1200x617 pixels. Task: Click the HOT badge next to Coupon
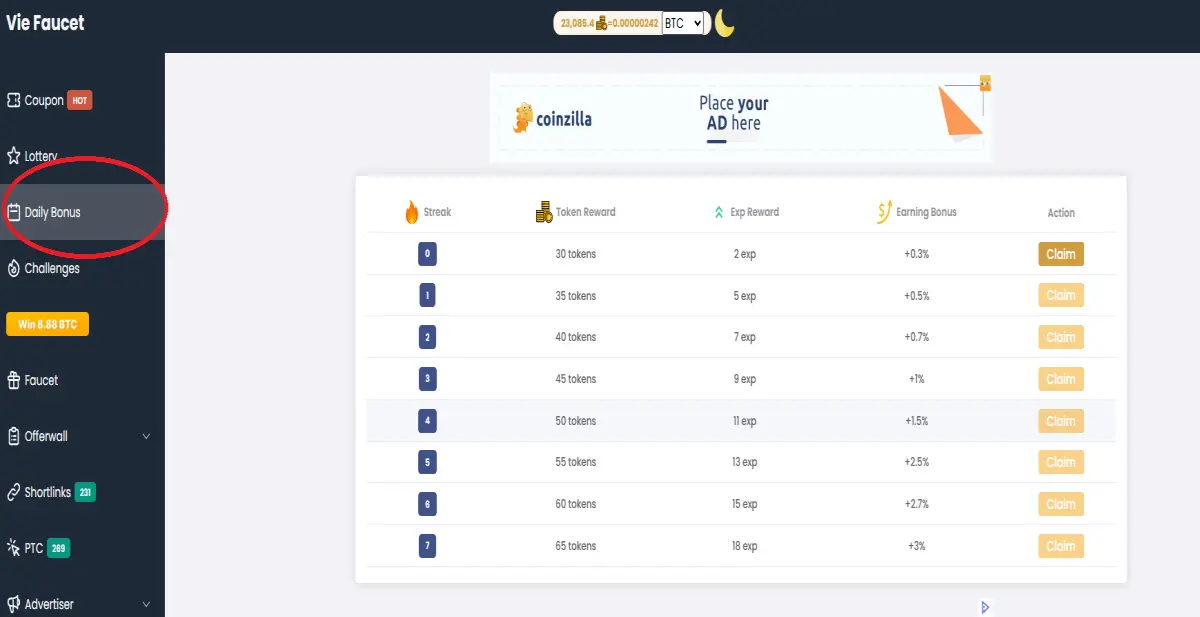tap(80, 100)
